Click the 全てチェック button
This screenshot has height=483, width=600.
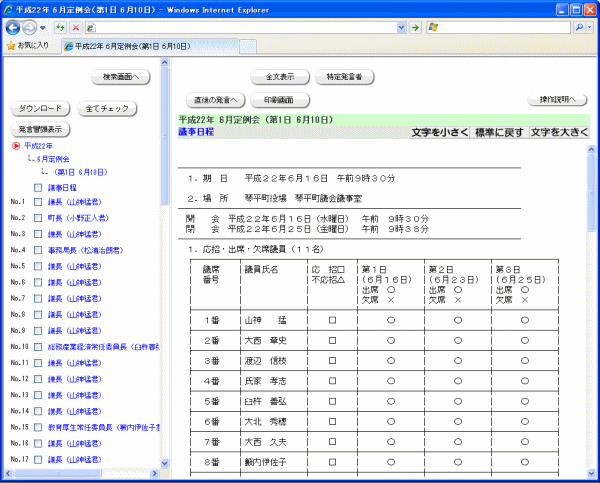pos(107,109)
